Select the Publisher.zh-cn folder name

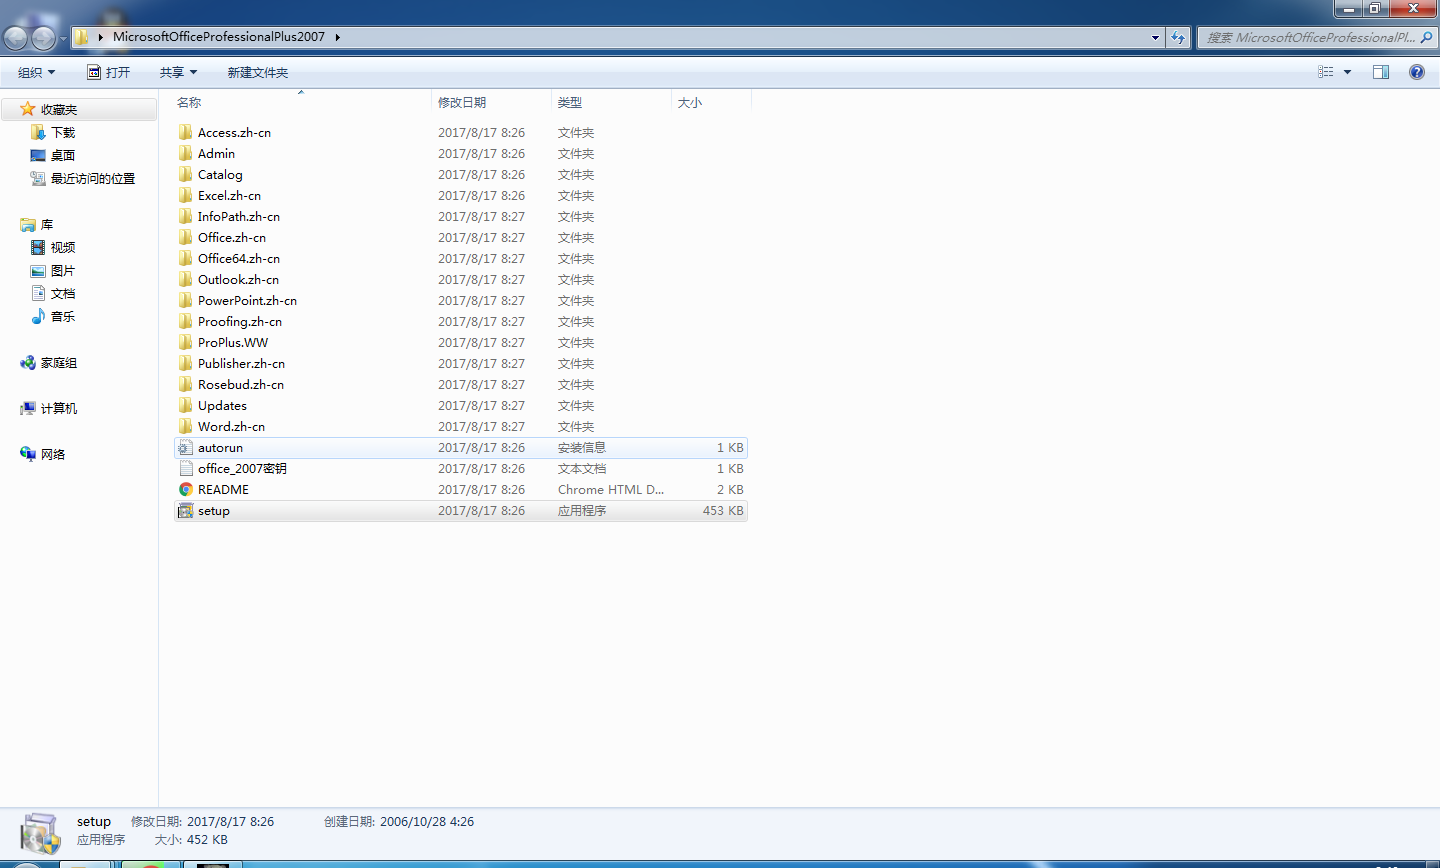(241, 363)
